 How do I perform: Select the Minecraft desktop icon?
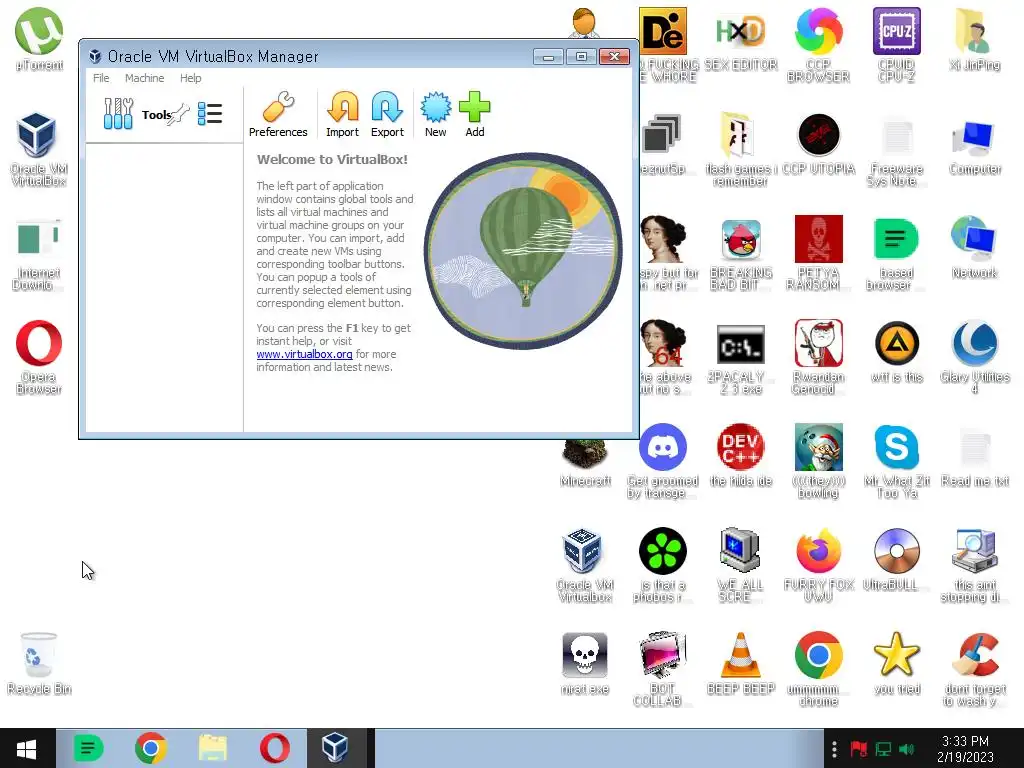click(x=585, y=463)
